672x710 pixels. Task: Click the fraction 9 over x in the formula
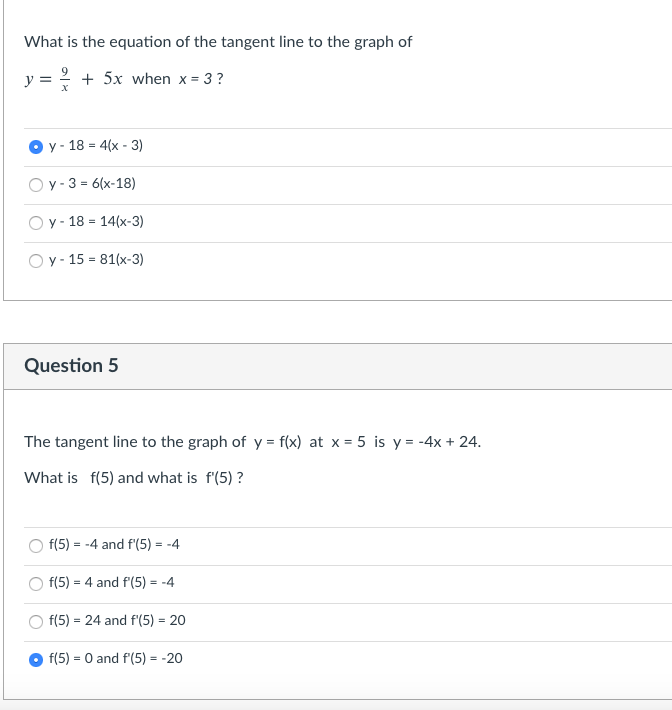tap(65, 79)
